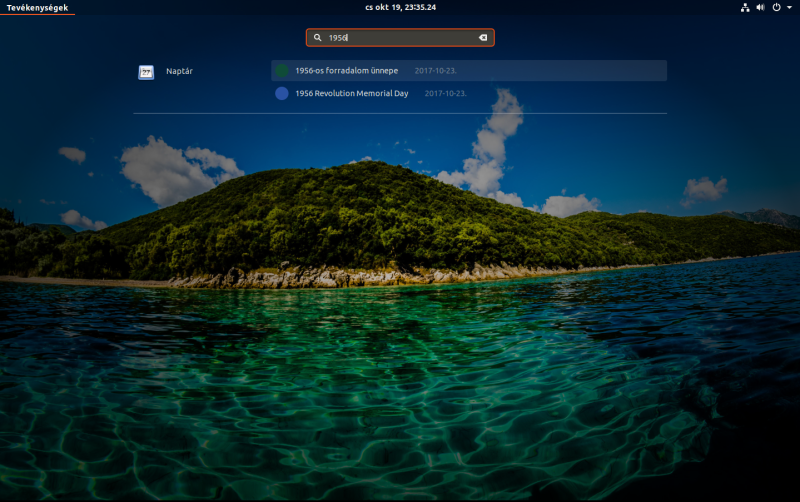Open the Tevékenységek activities overview

tap(37, 8)
